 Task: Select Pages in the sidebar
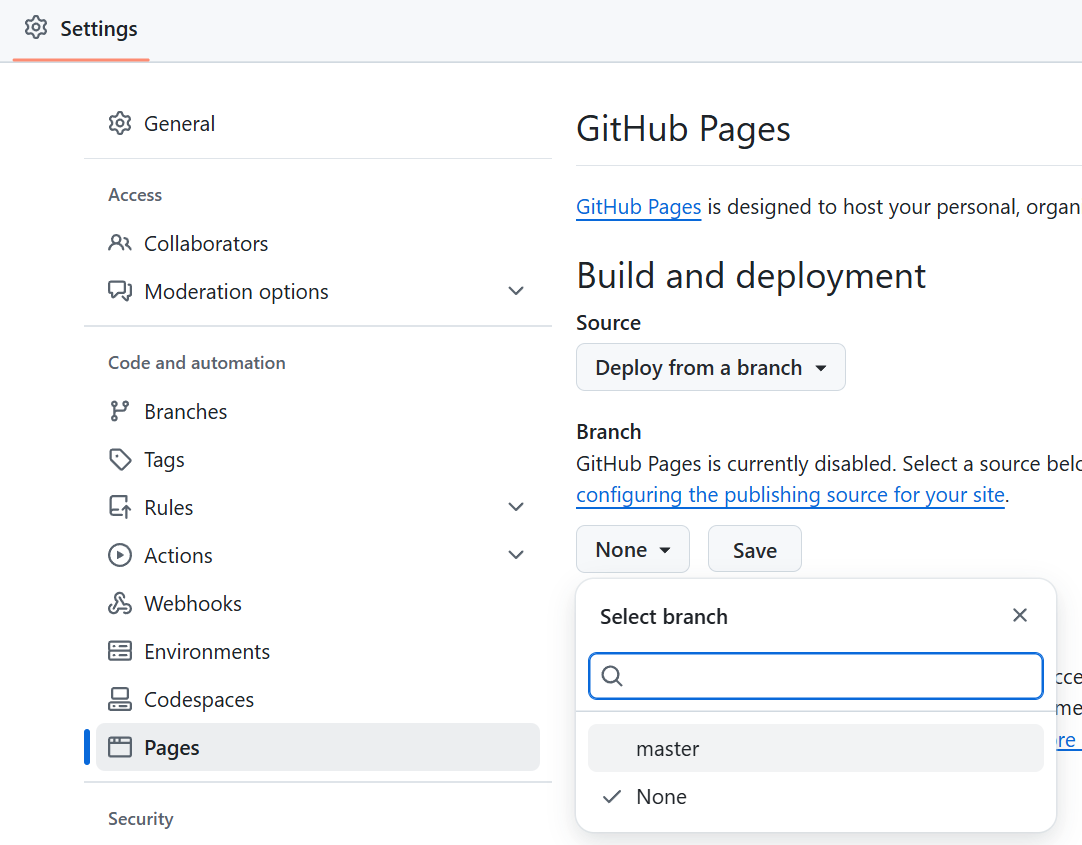pyautogui.click(x=317, y=747)
